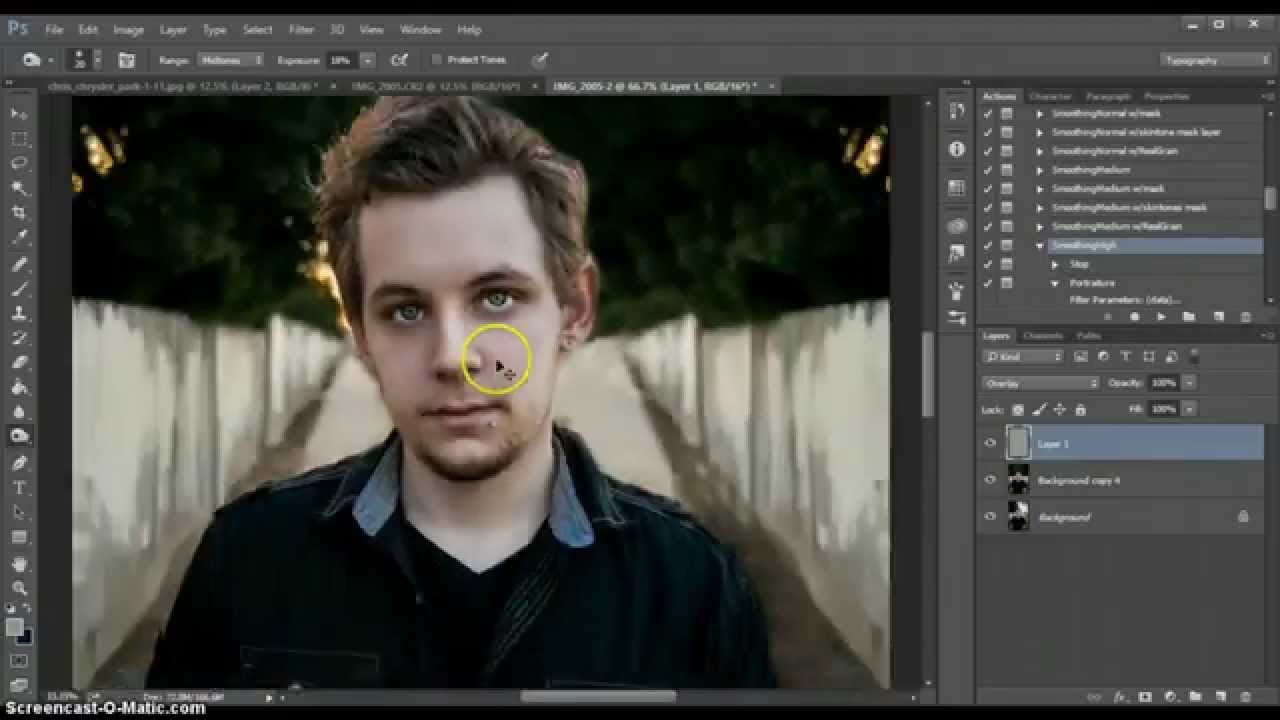1280x720 pixels.
Task: Hide Layer 1 visibility eye
Action: pos(990,443)
